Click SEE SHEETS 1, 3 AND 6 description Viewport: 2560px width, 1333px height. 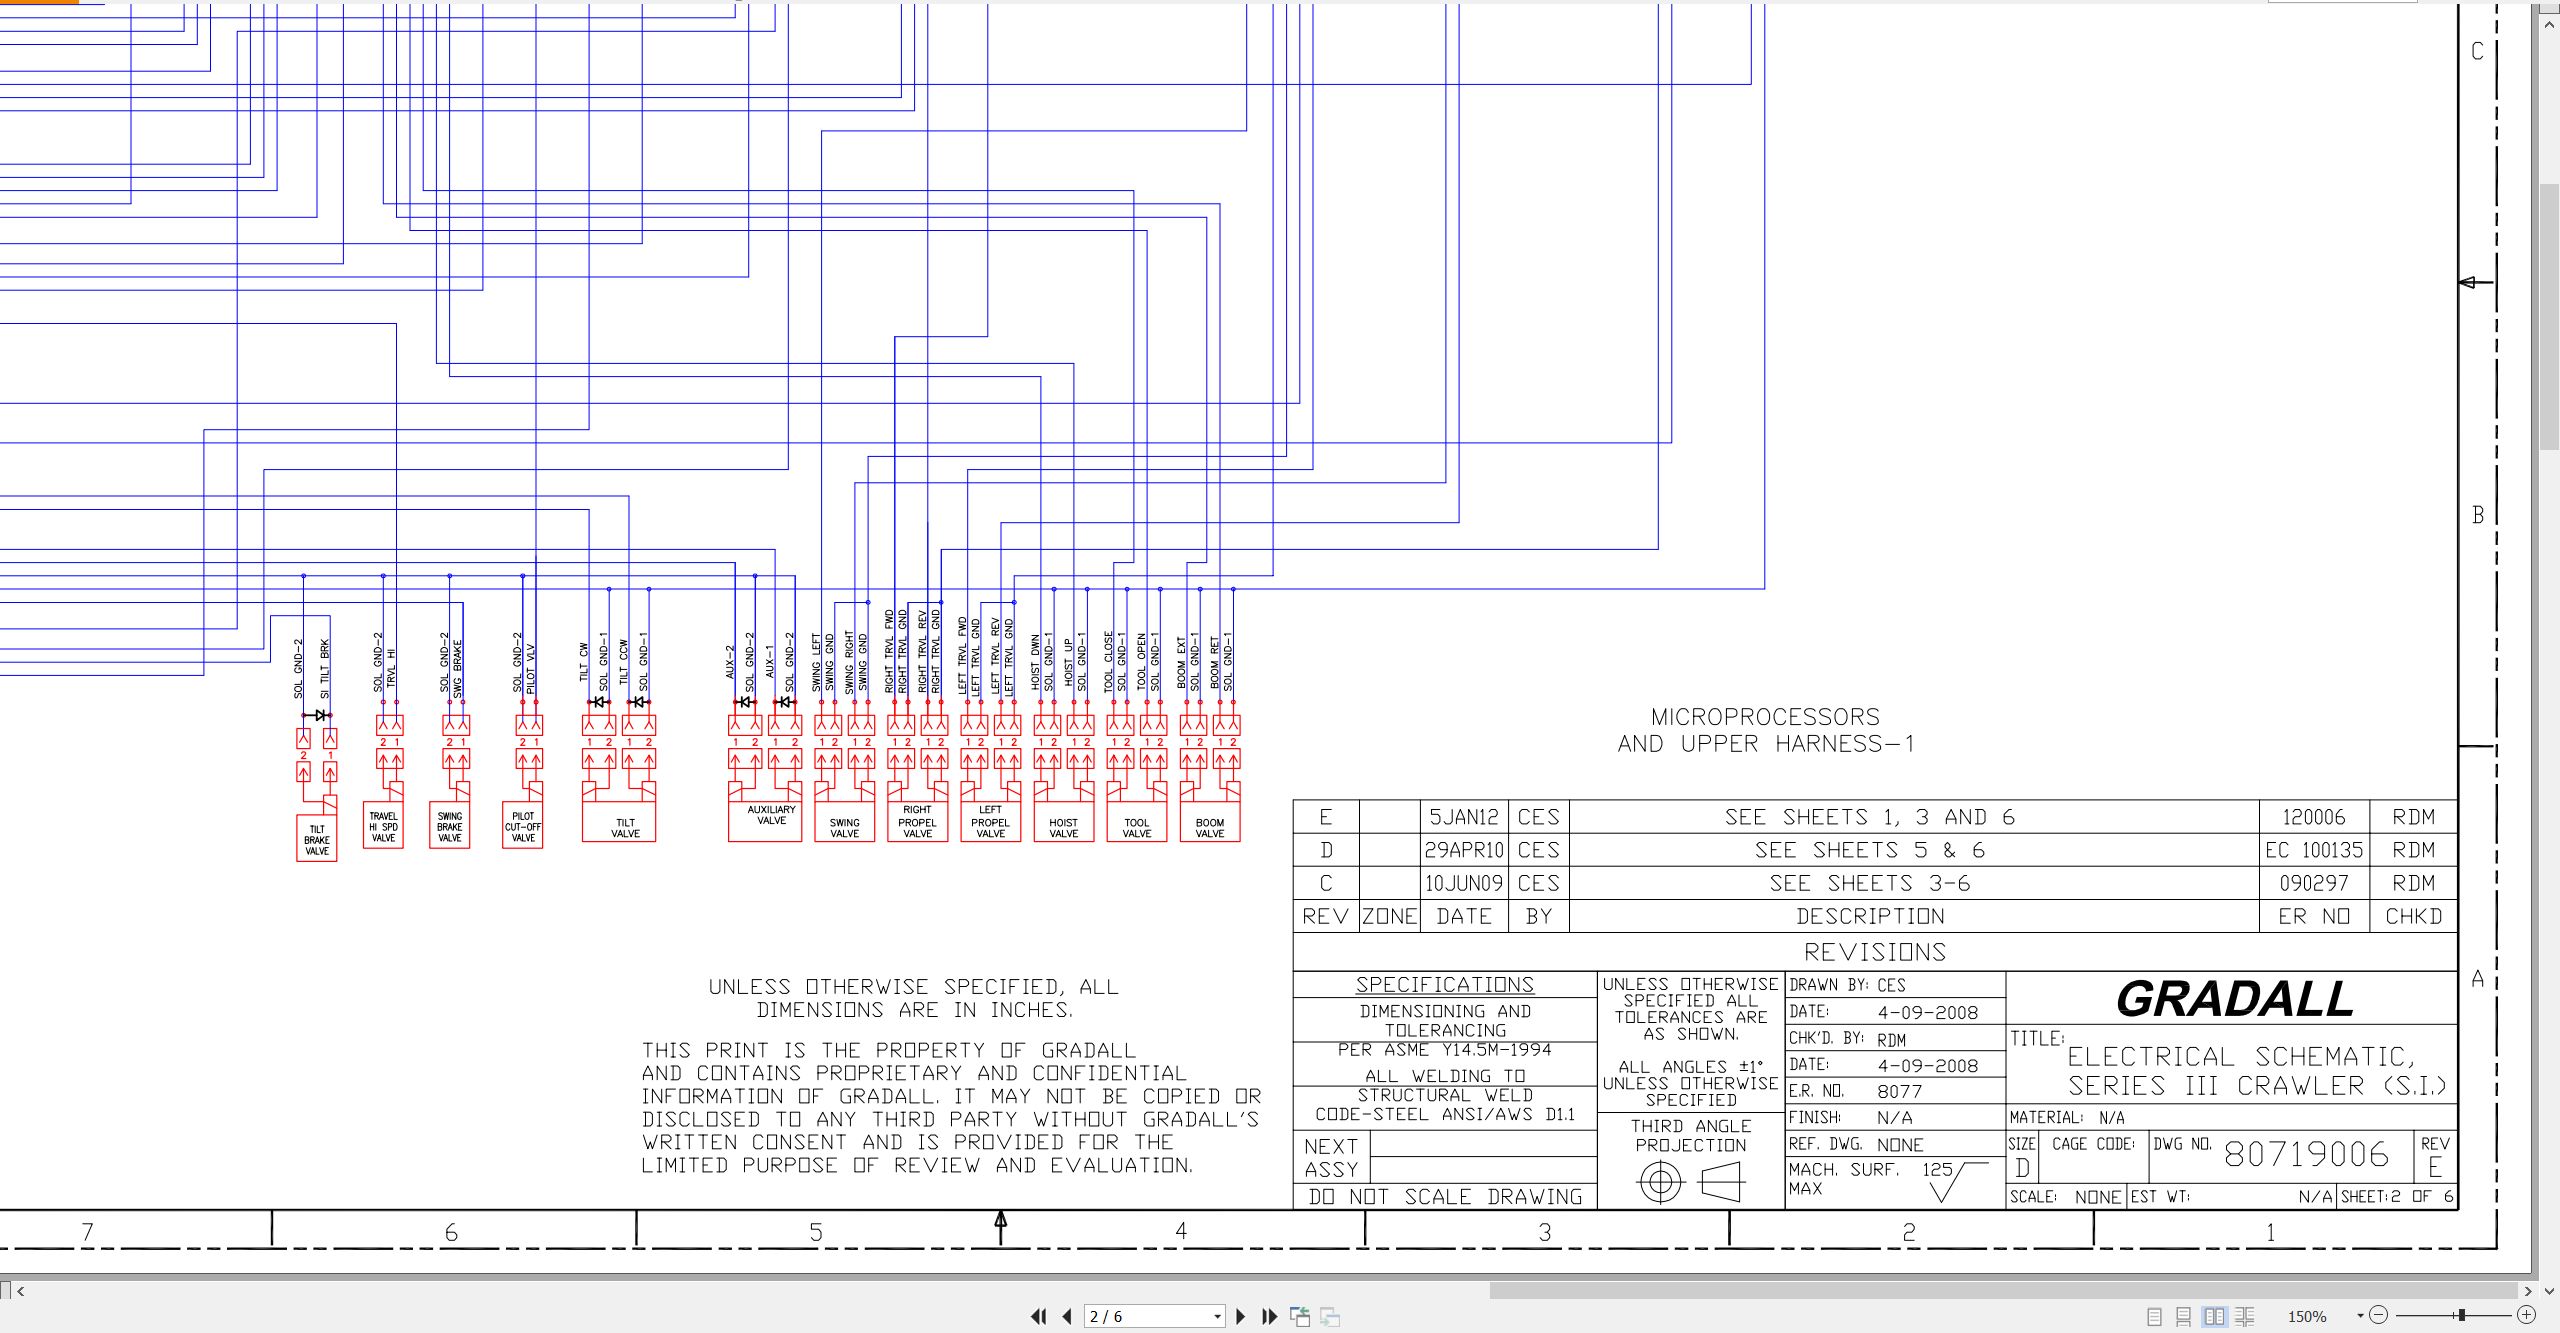click(1870, 817)
